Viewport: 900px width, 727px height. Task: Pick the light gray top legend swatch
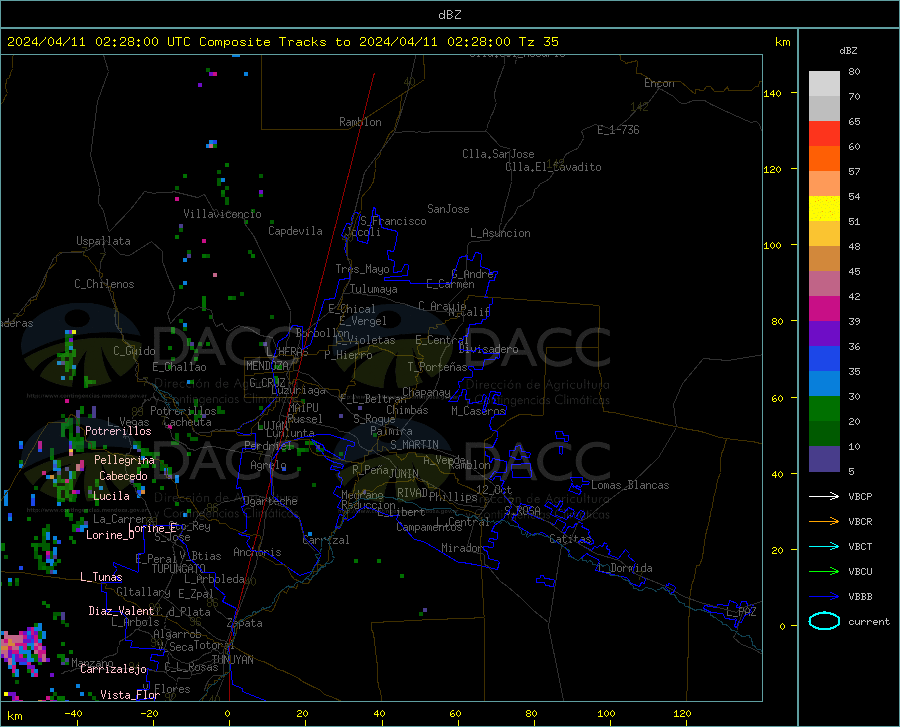(824, 84)
